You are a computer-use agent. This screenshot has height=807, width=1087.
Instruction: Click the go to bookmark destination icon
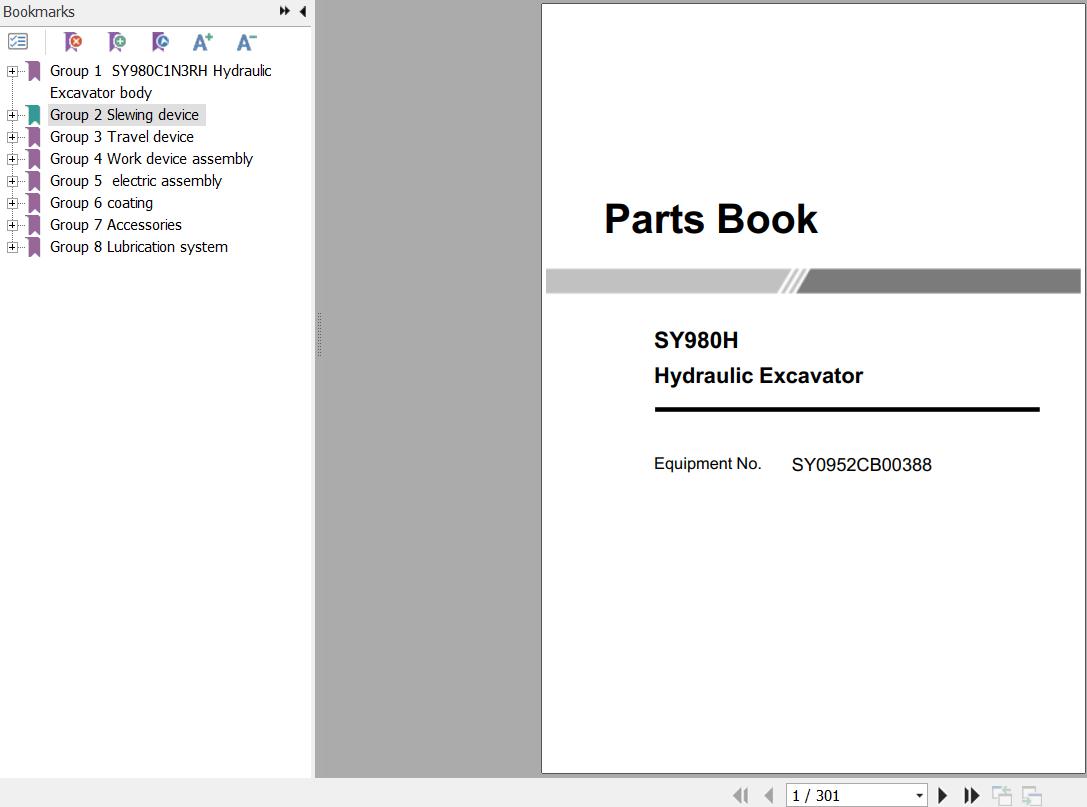[160, 42]
